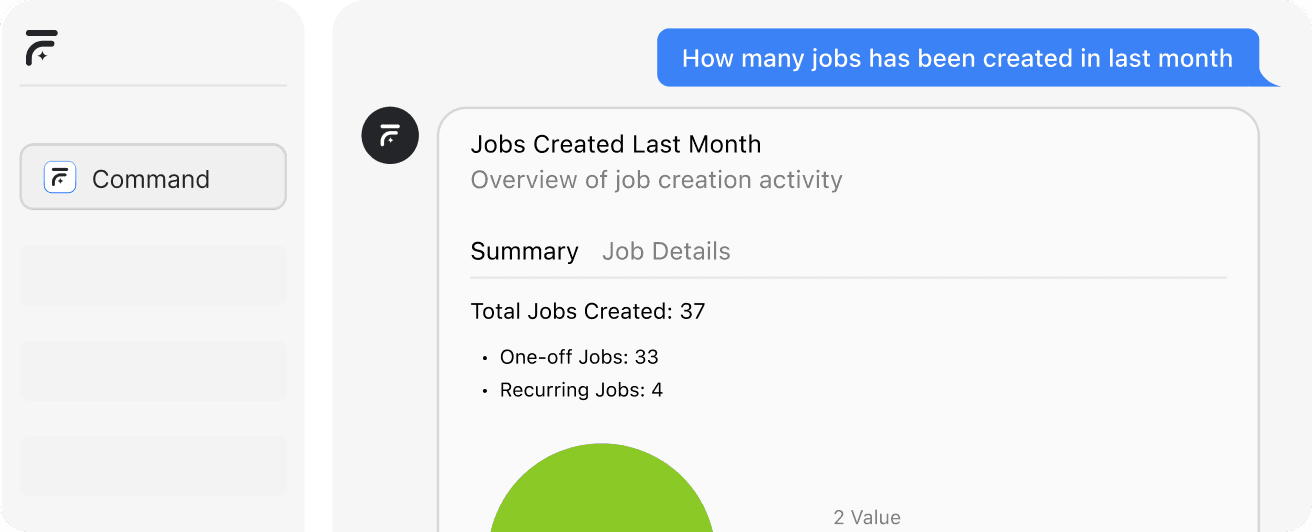Viewport: 1312px width, 532px height.
Task: Click the green pie chart segment
Action: click(x=601, y=495)
